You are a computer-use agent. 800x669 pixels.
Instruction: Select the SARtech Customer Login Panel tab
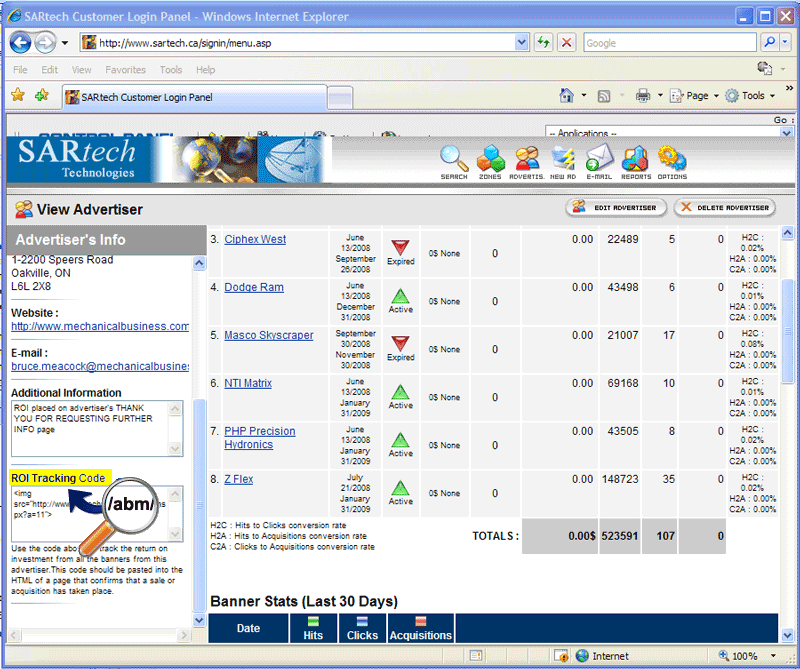194,97
